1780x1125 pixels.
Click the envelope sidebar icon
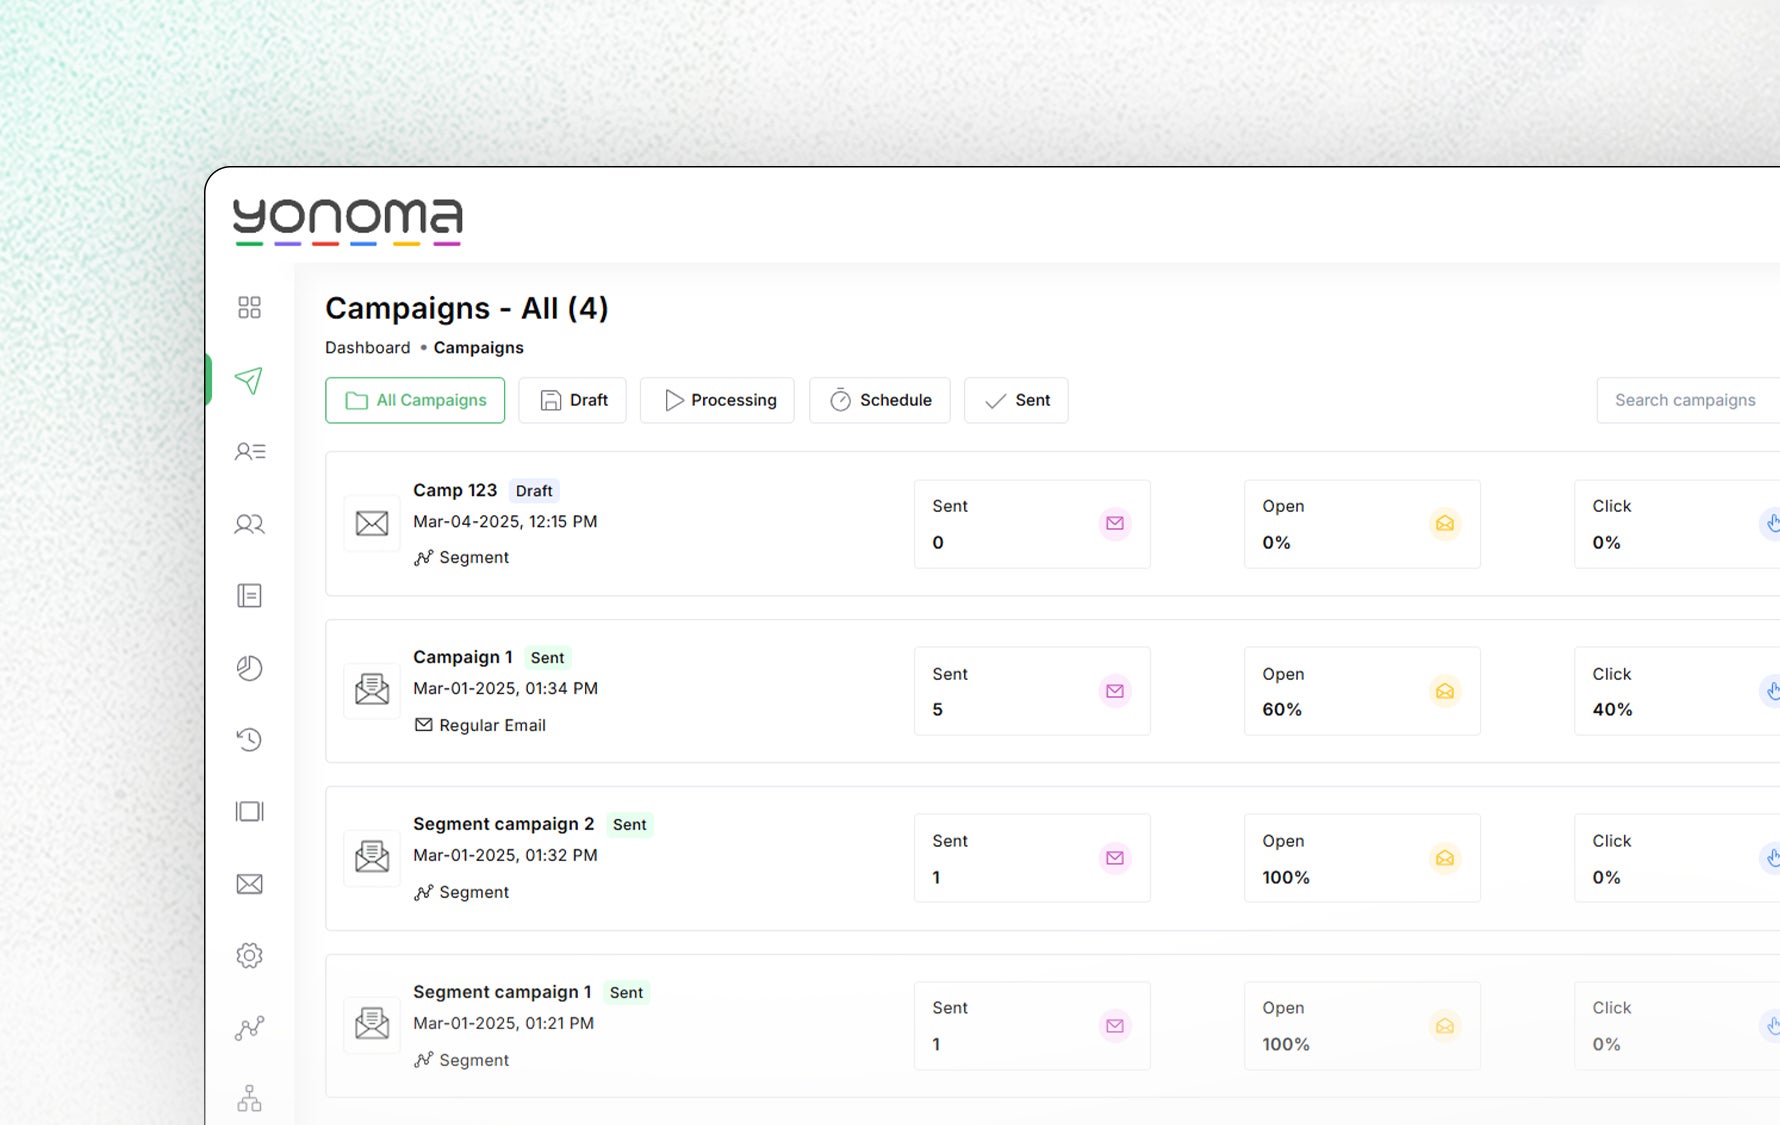coord(249,884)
